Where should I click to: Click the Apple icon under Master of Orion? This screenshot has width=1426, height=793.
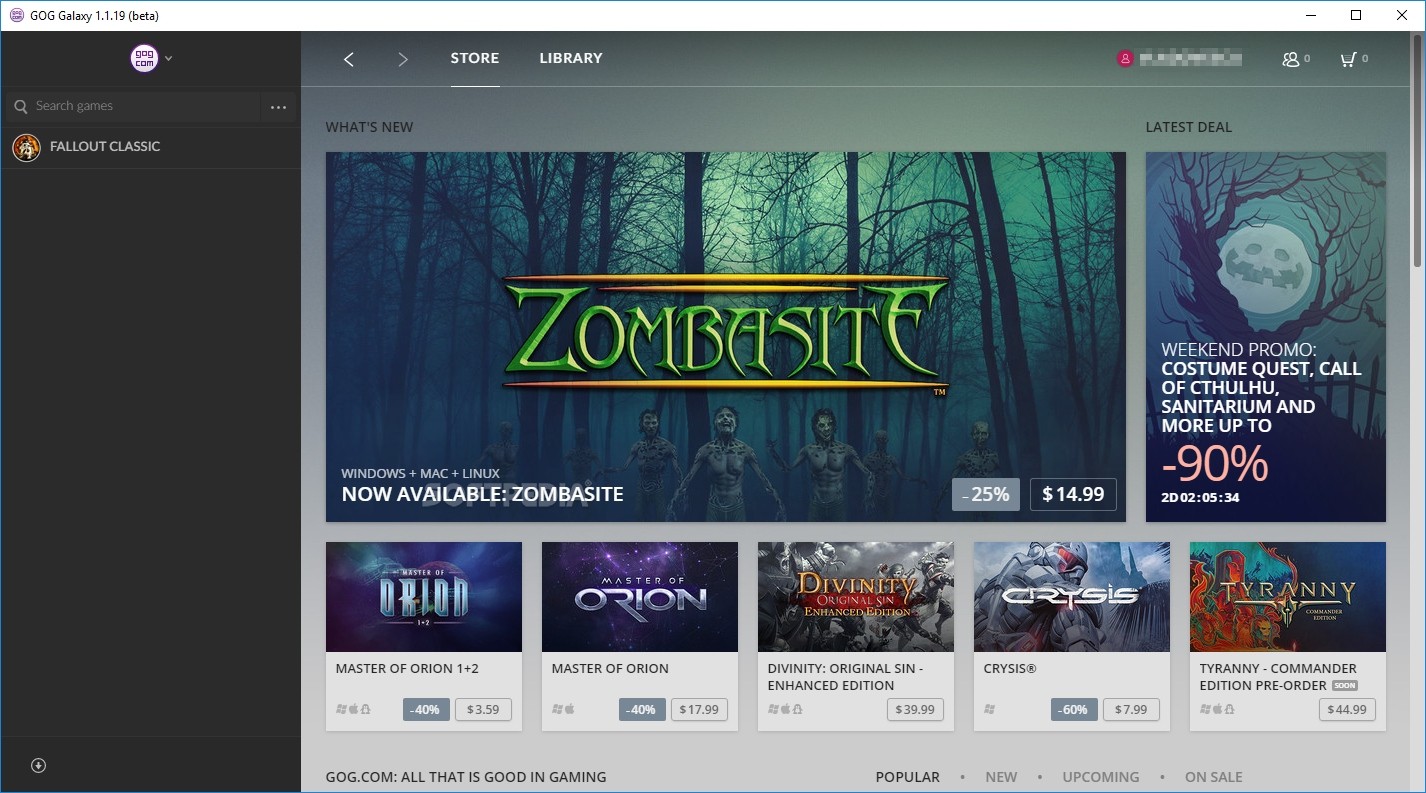(570, 709)
